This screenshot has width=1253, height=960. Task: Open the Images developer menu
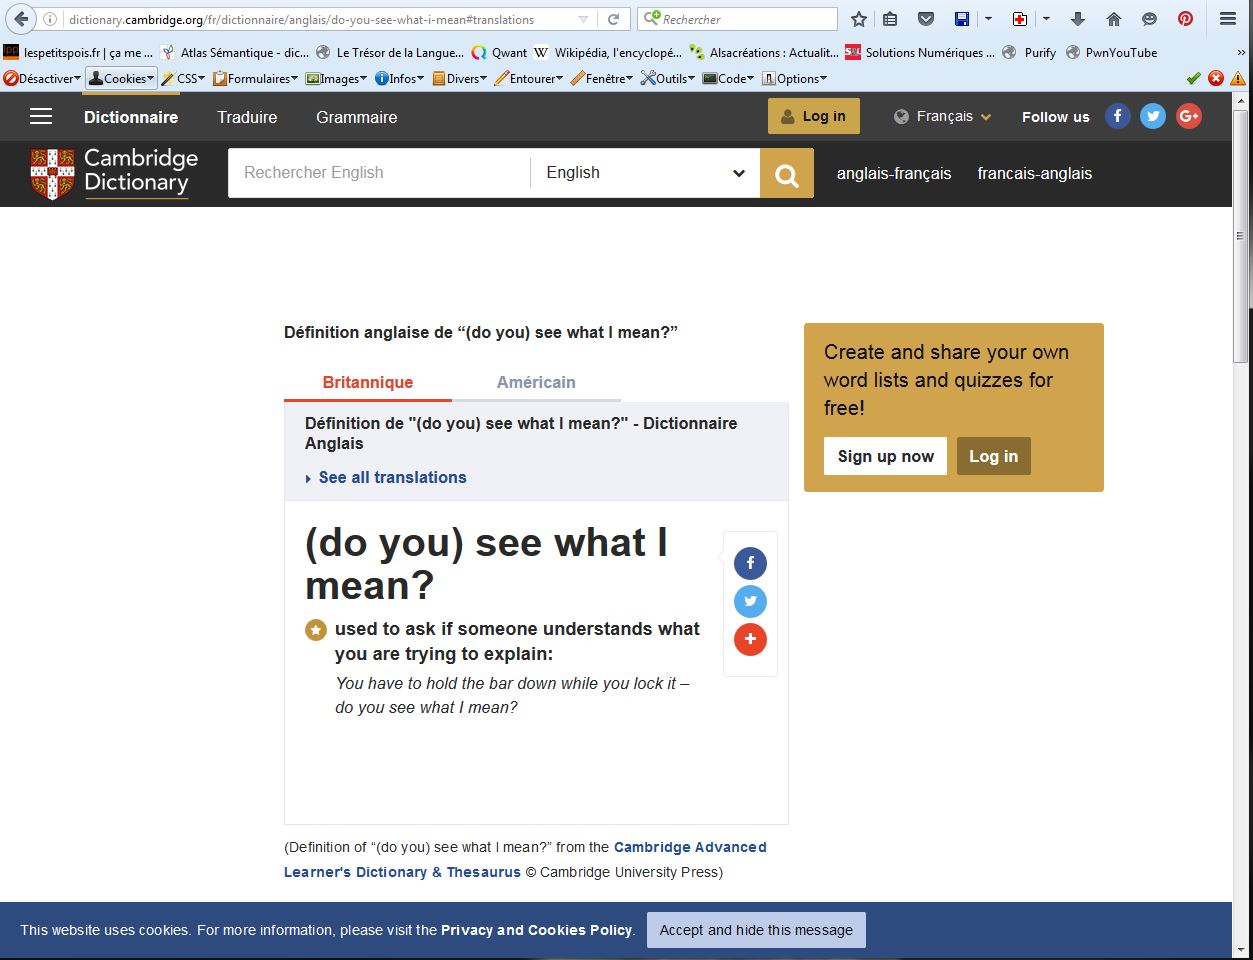coord(336,78)
